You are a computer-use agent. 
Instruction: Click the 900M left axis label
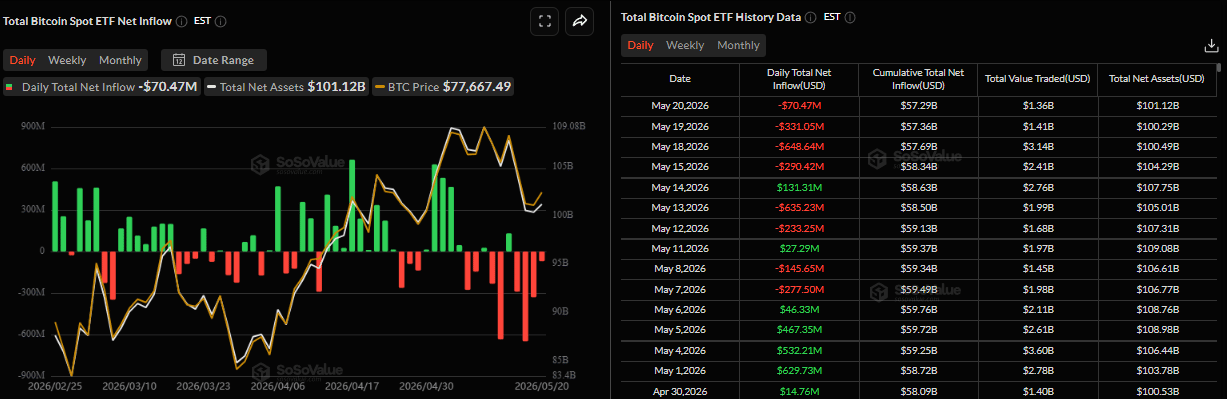(x=33, y=127)
